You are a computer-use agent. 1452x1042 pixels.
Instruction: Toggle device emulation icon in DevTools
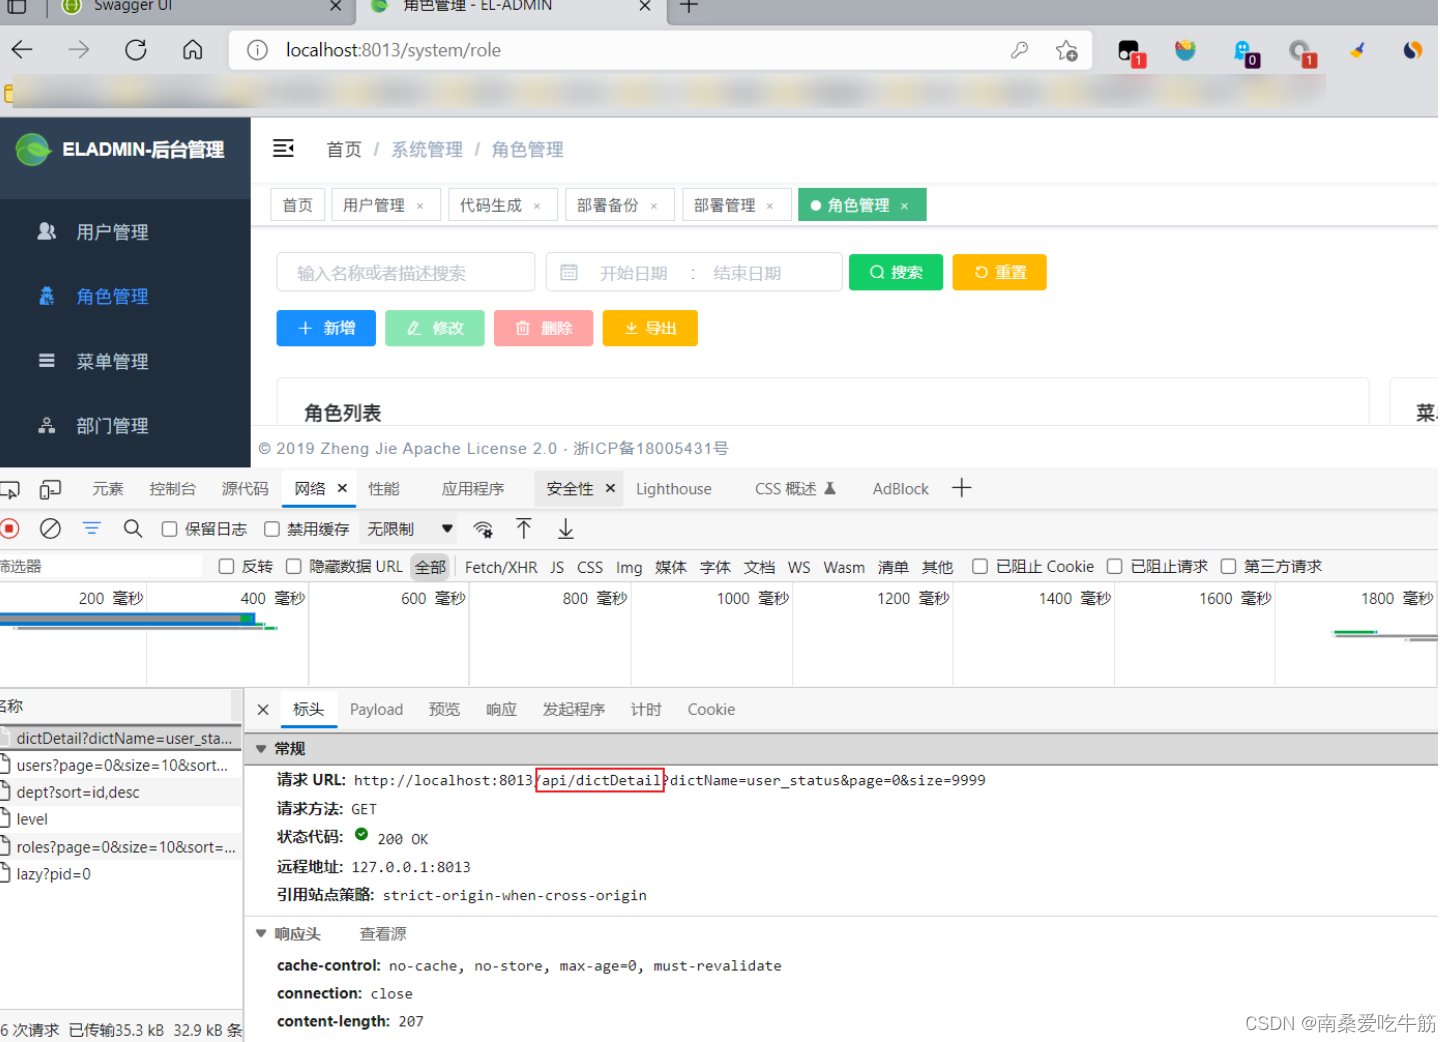tap(50, 489)
